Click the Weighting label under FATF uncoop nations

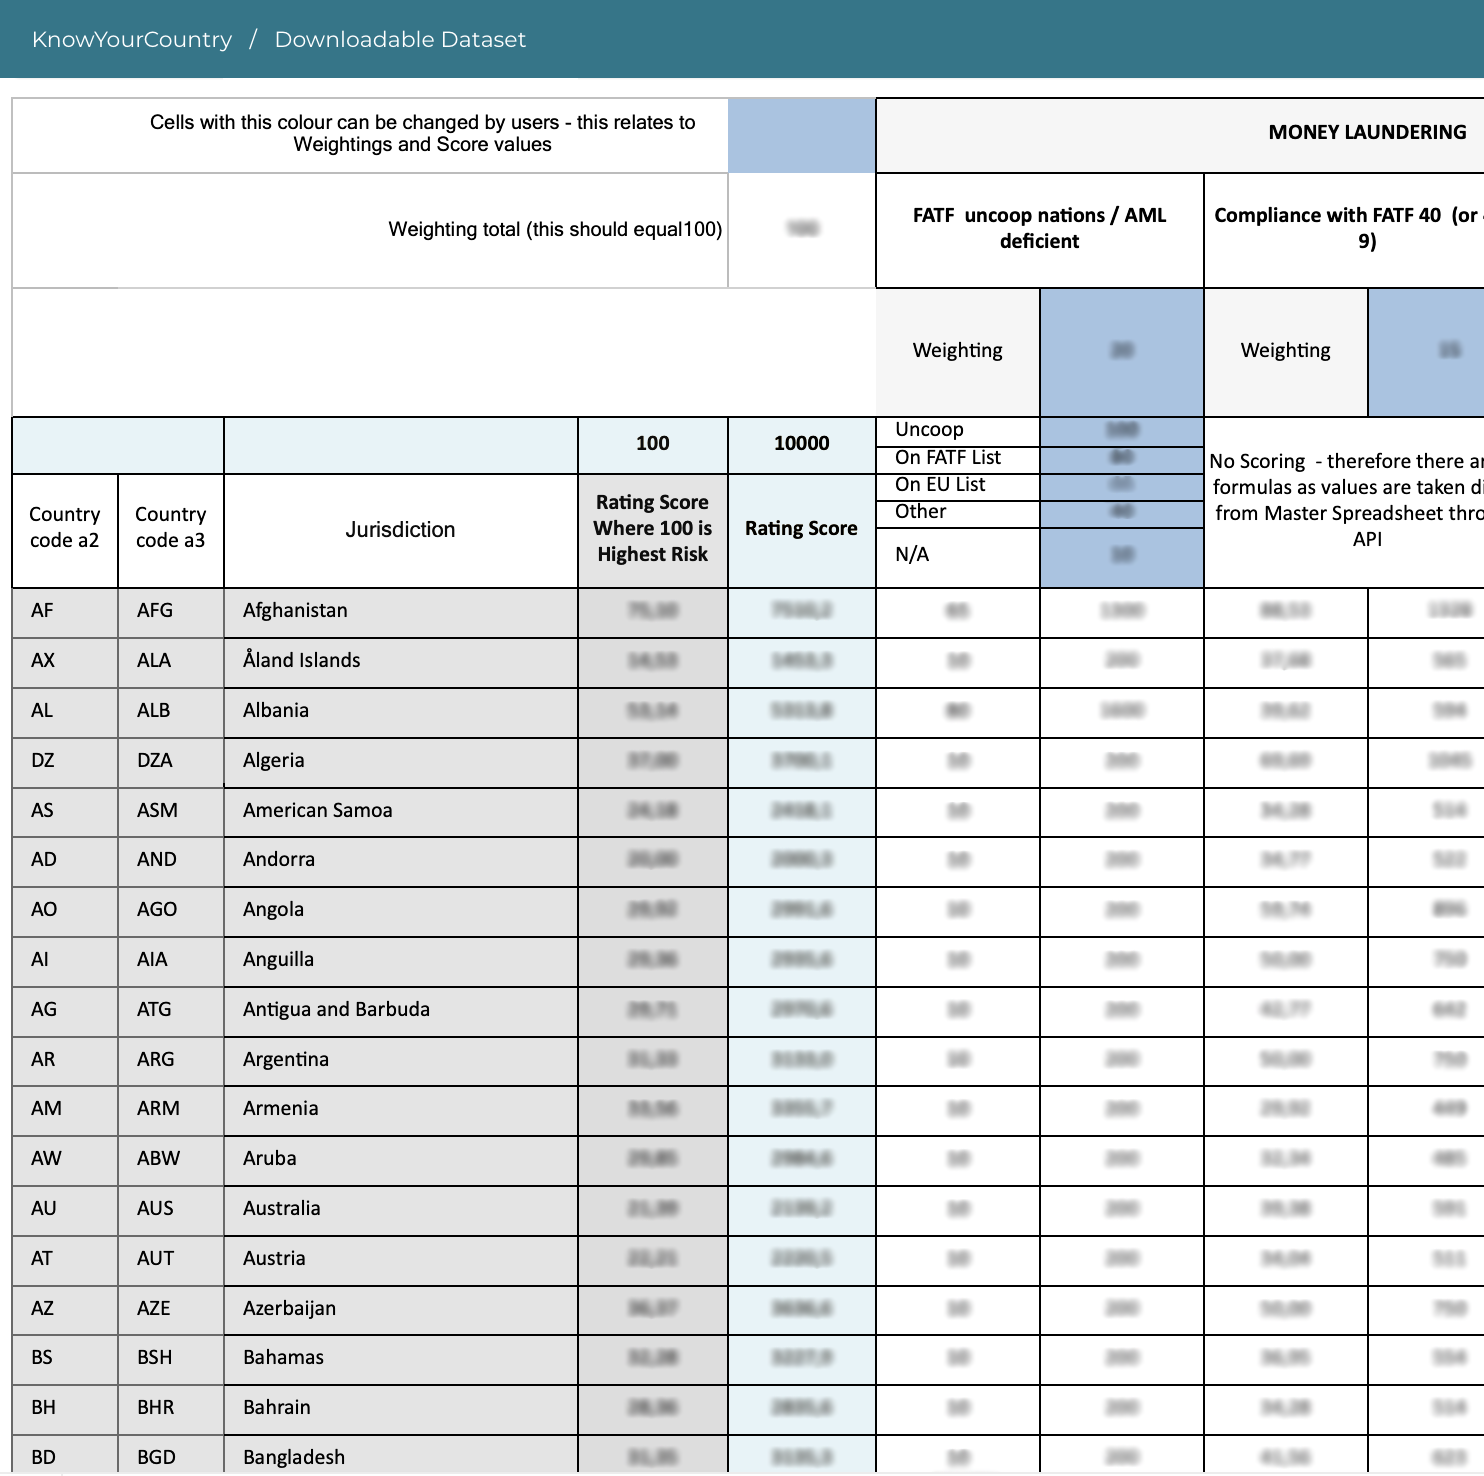[958, 351]
